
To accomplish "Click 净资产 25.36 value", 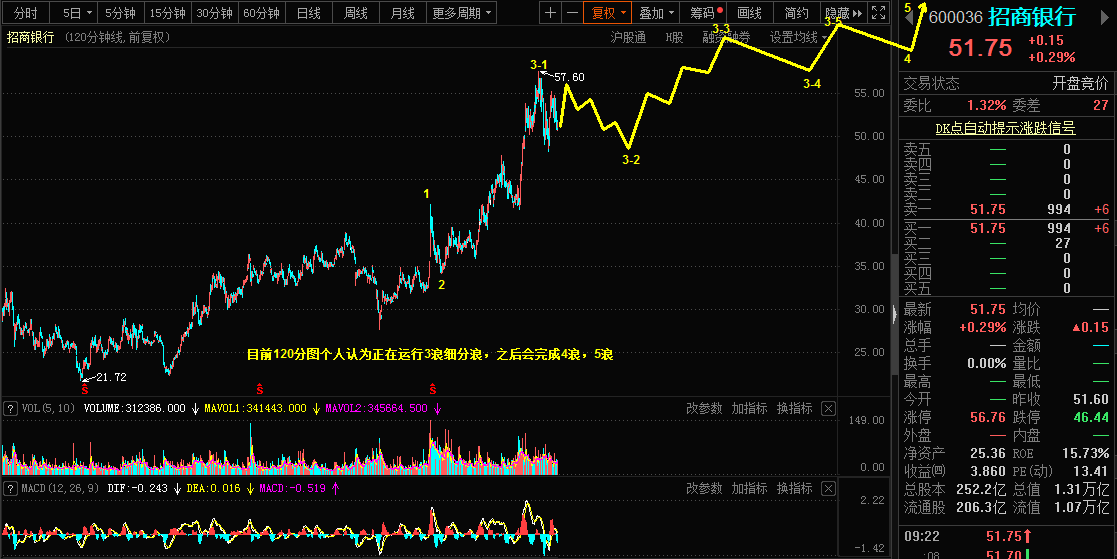I will click(x=987, y=453).
